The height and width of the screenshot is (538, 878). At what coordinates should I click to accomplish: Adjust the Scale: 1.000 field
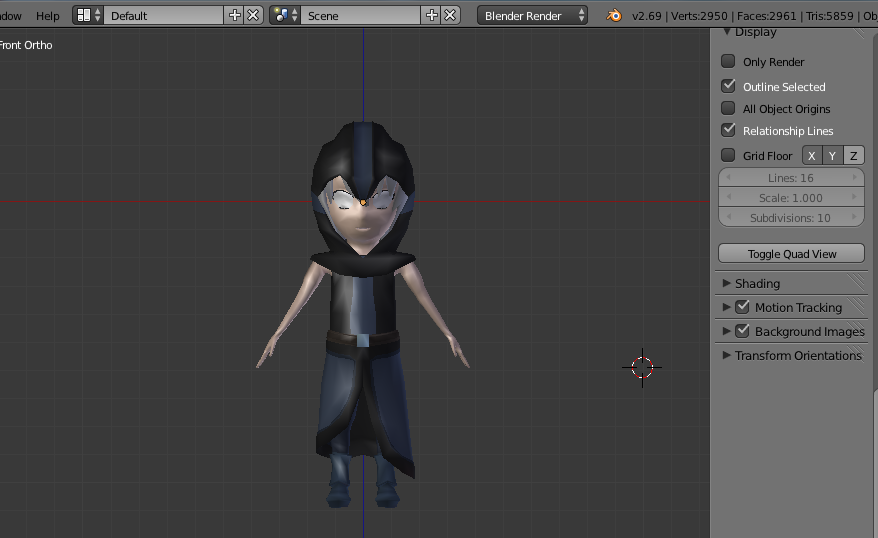(x=791, y=198)
